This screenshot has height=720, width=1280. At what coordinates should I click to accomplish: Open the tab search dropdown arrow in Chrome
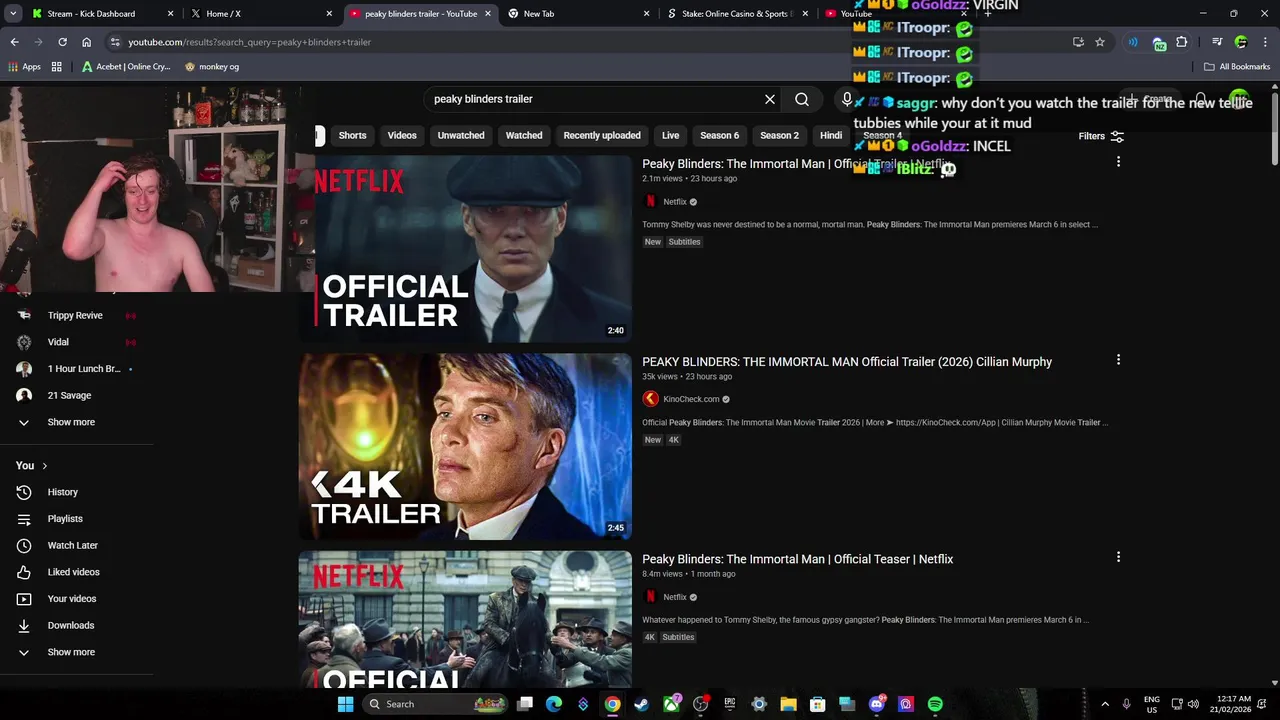(x=13, y=14)
